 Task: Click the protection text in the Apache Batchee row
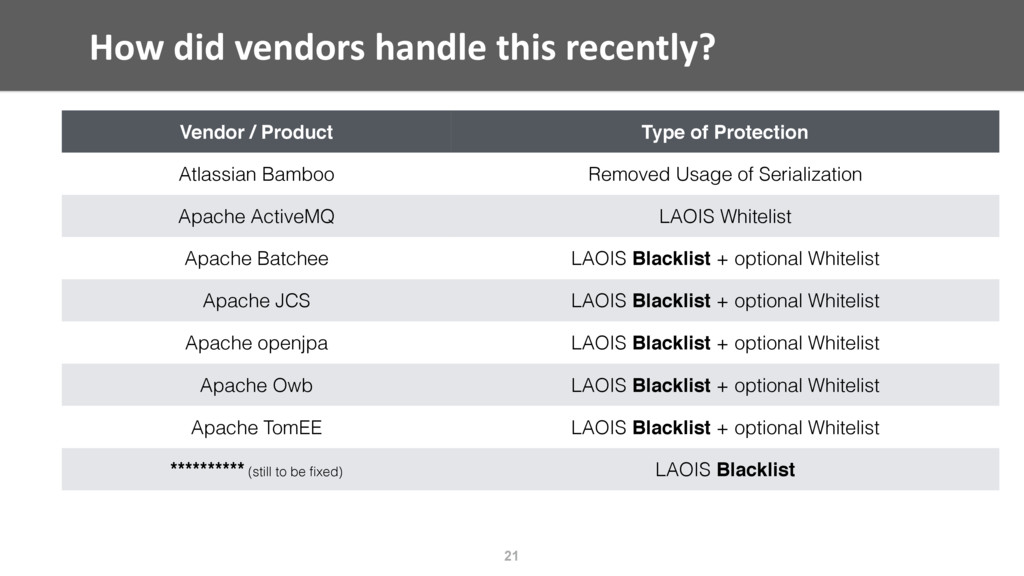tap(725, 259)
